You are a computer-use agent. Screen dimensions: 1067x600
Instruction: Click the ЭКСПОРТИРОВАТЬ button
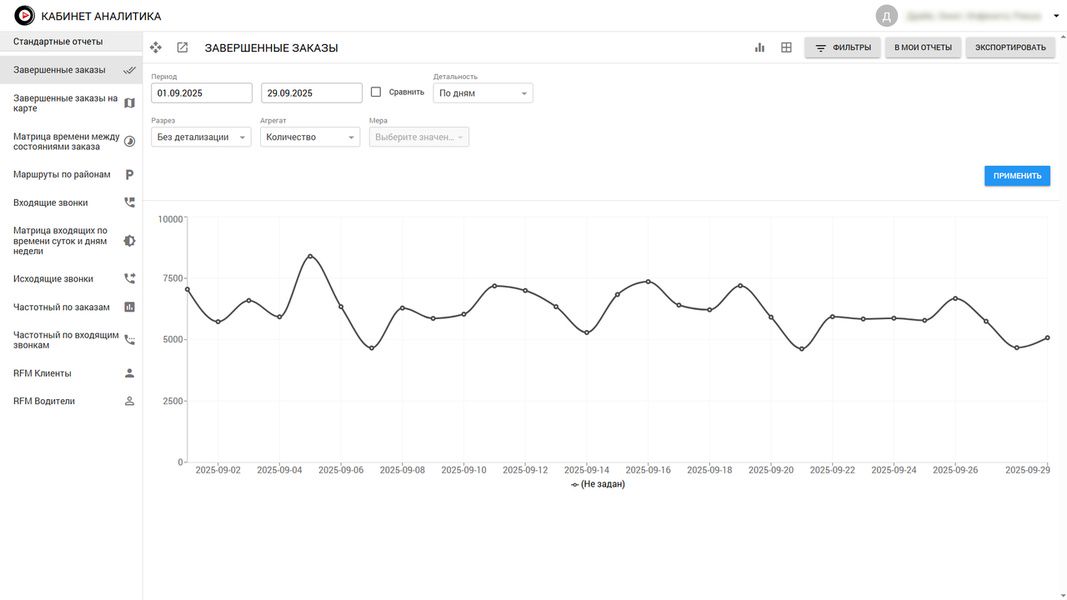(1010, 47)
